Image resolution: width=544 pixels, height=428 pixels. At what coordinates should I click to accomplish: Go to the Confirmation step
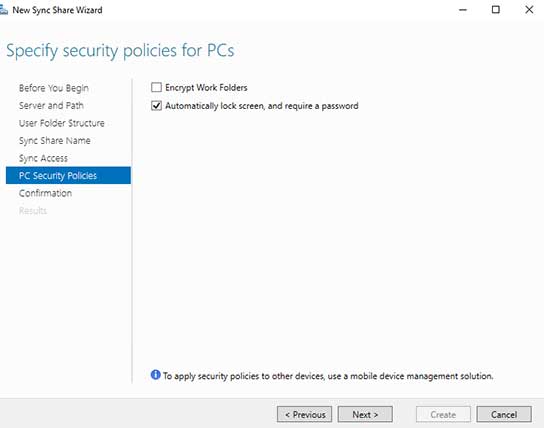click(45, 193)
